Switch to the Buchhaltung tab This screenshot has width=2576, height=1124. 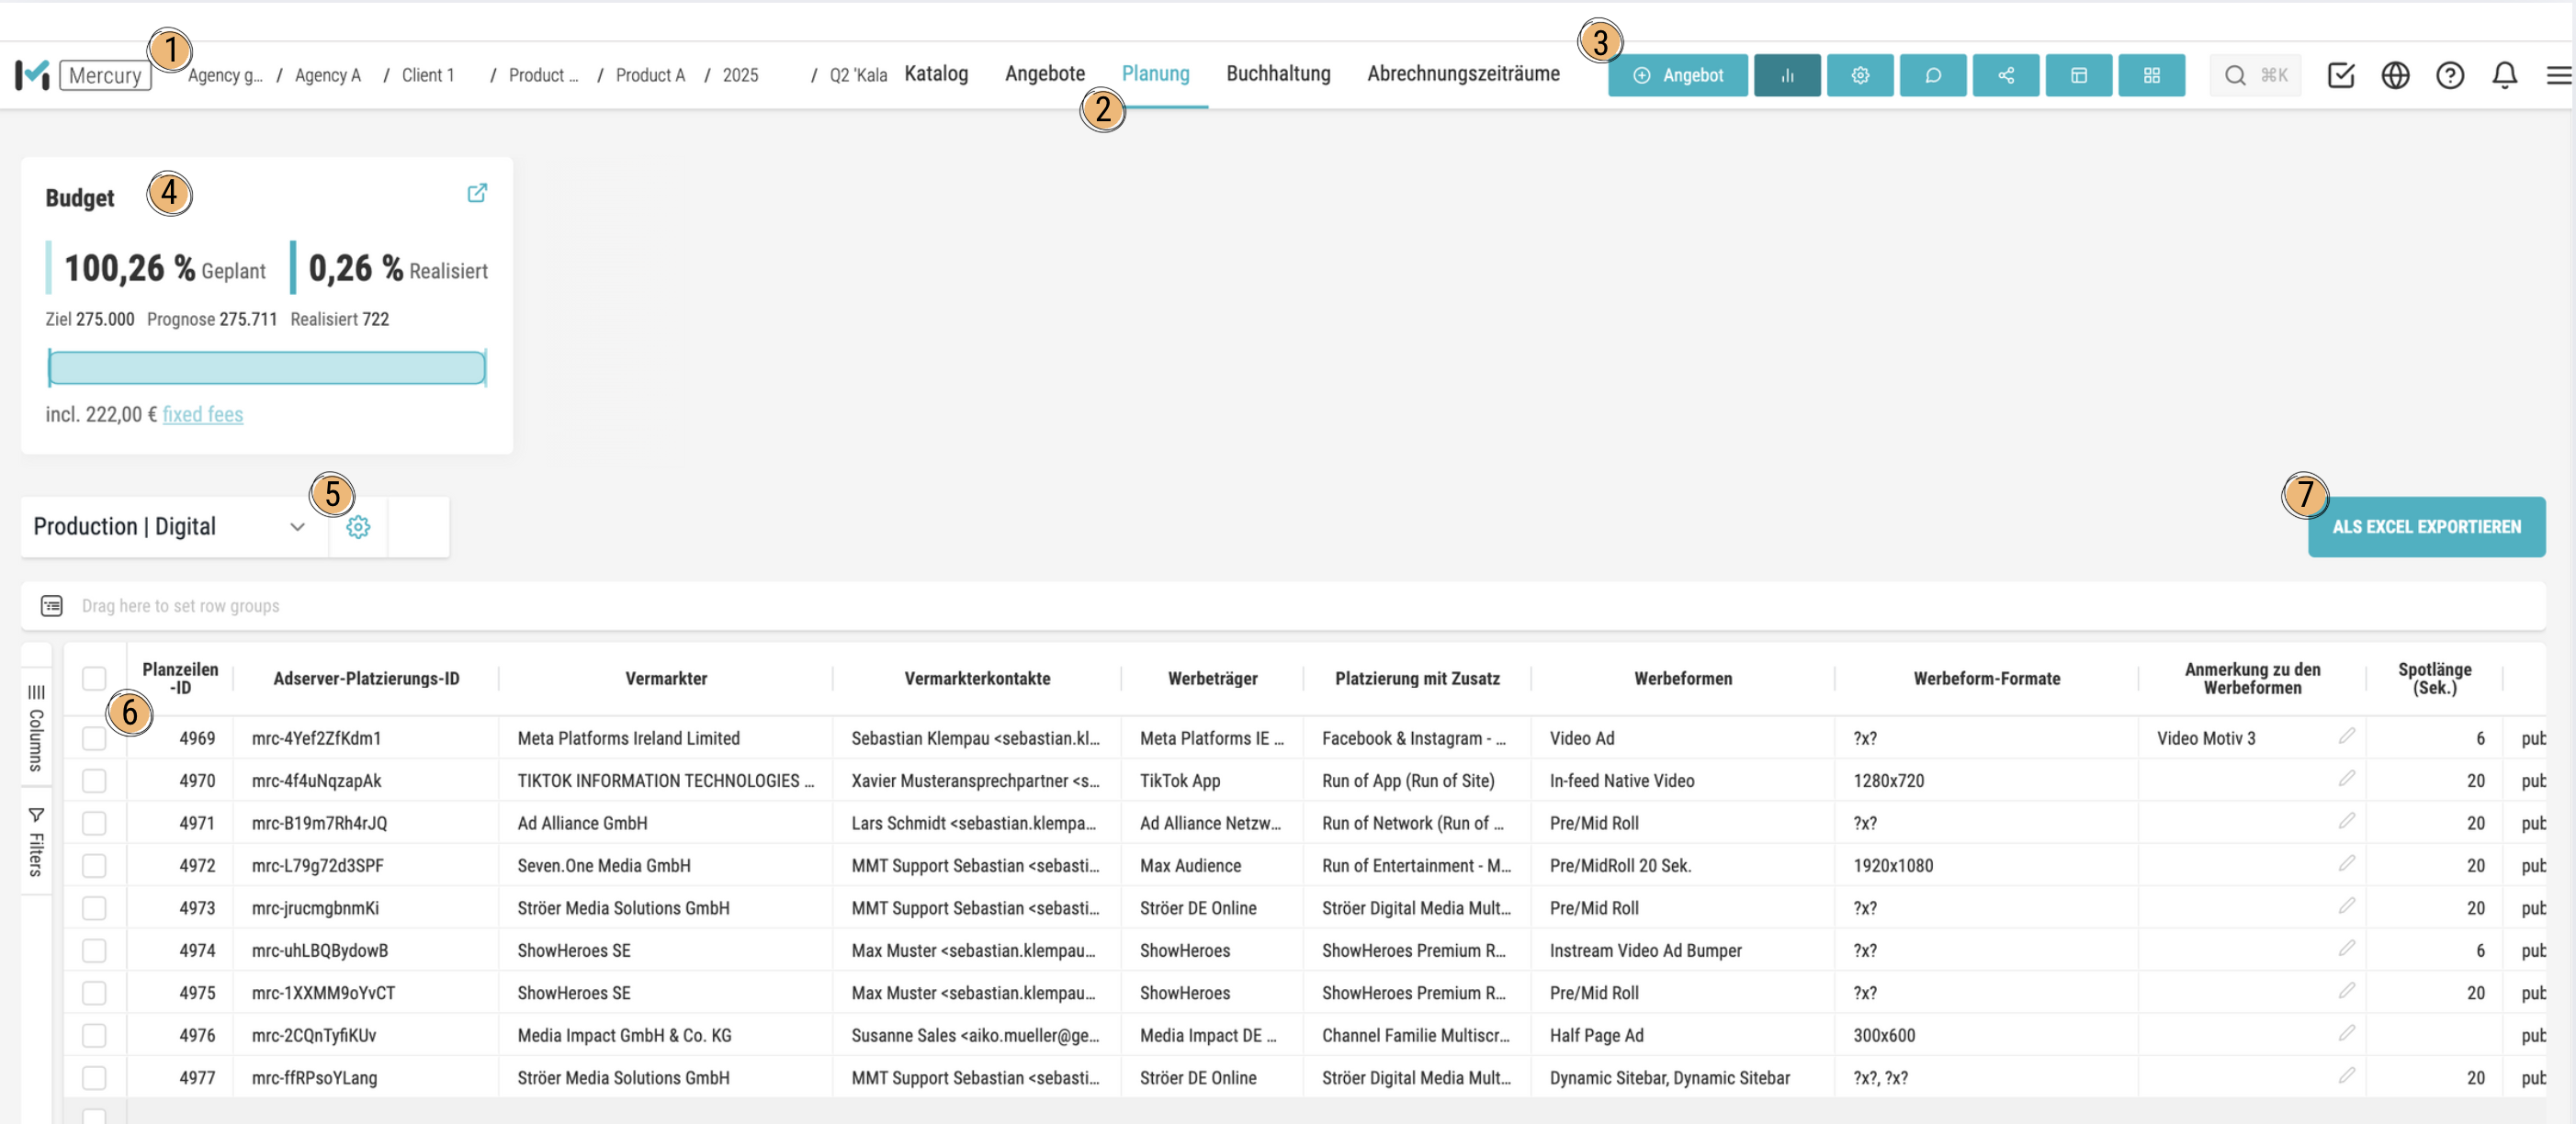tap(1277, 74)
